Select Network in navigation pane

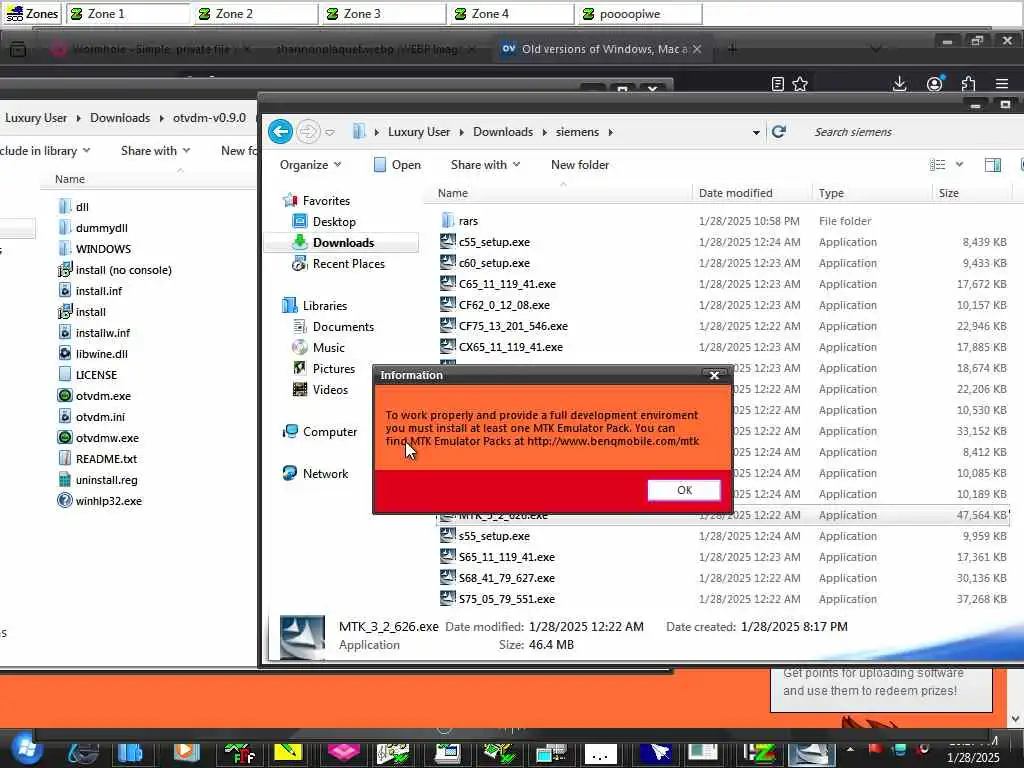(x=325, y=473)
